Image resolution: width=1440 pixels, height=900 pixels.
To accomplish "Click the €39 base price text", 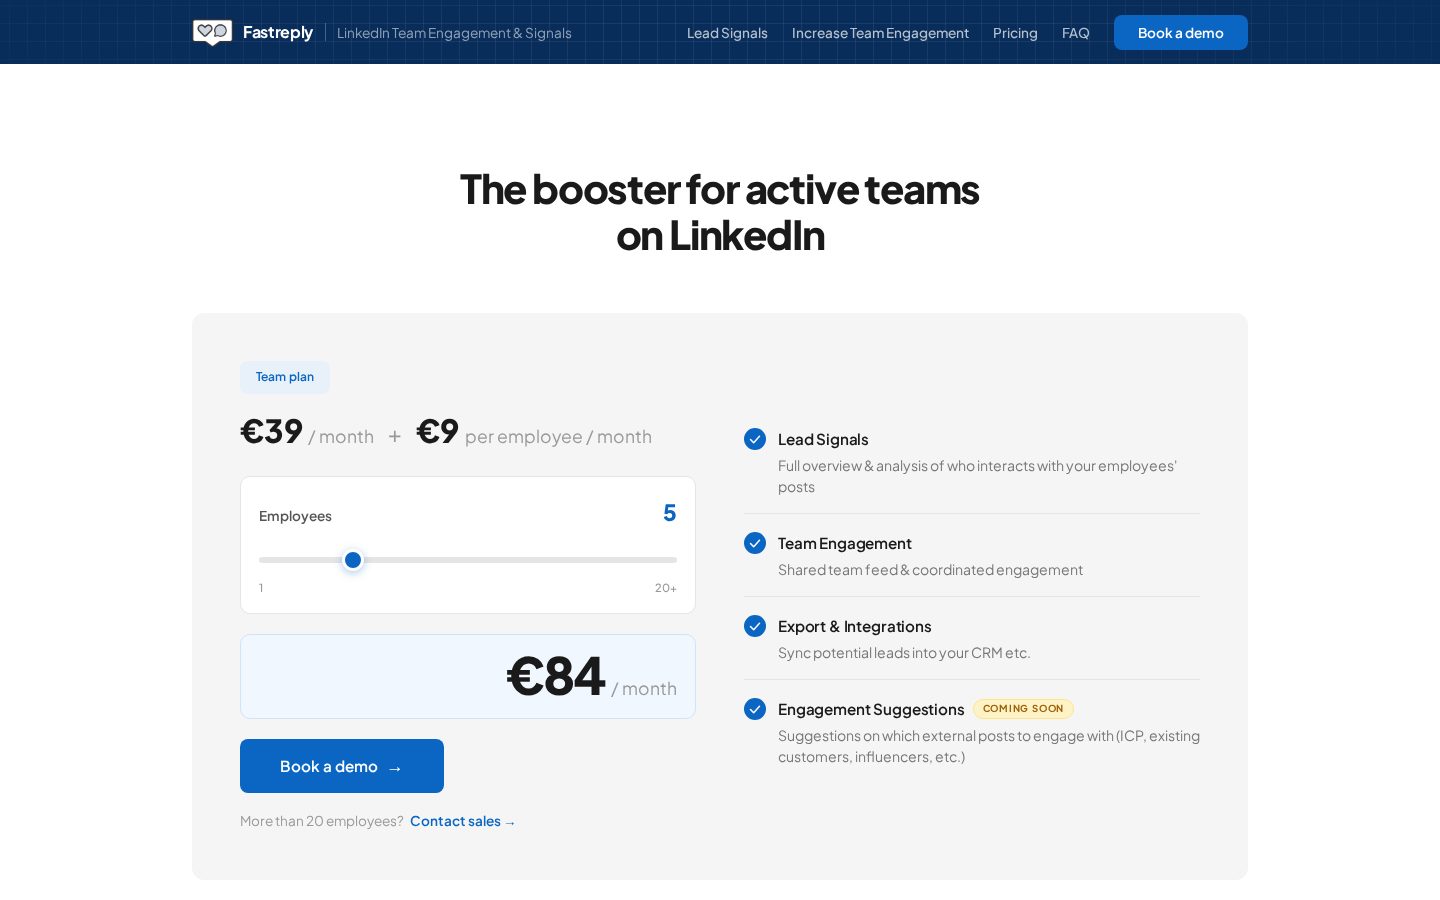I will (x=271, y=431).
